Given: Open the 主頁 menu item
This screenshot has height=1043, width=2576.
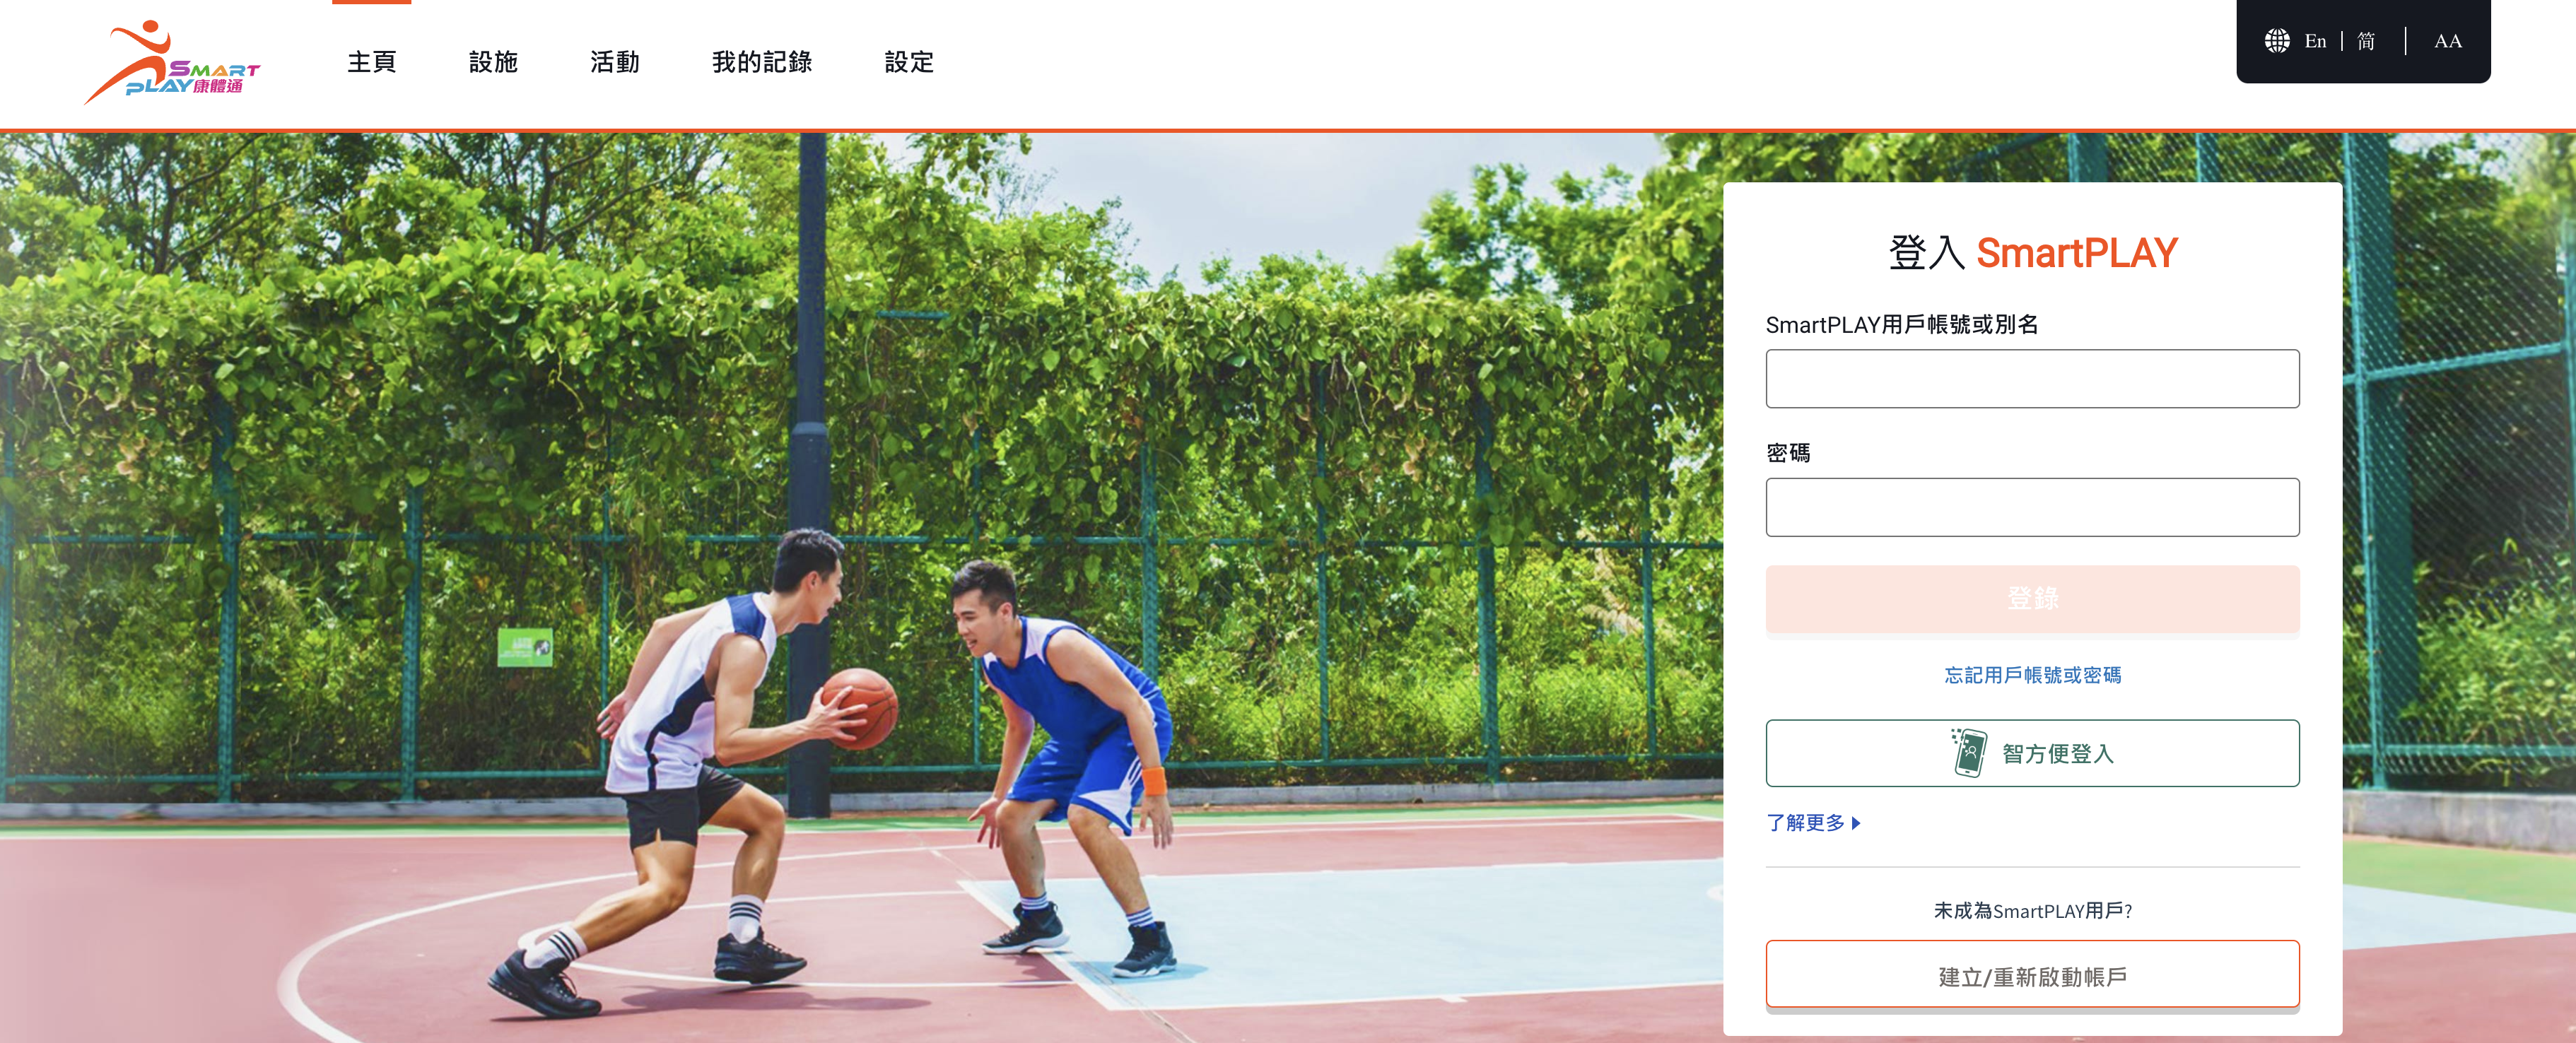Looking at the screenshot, I should coord(372,62).
